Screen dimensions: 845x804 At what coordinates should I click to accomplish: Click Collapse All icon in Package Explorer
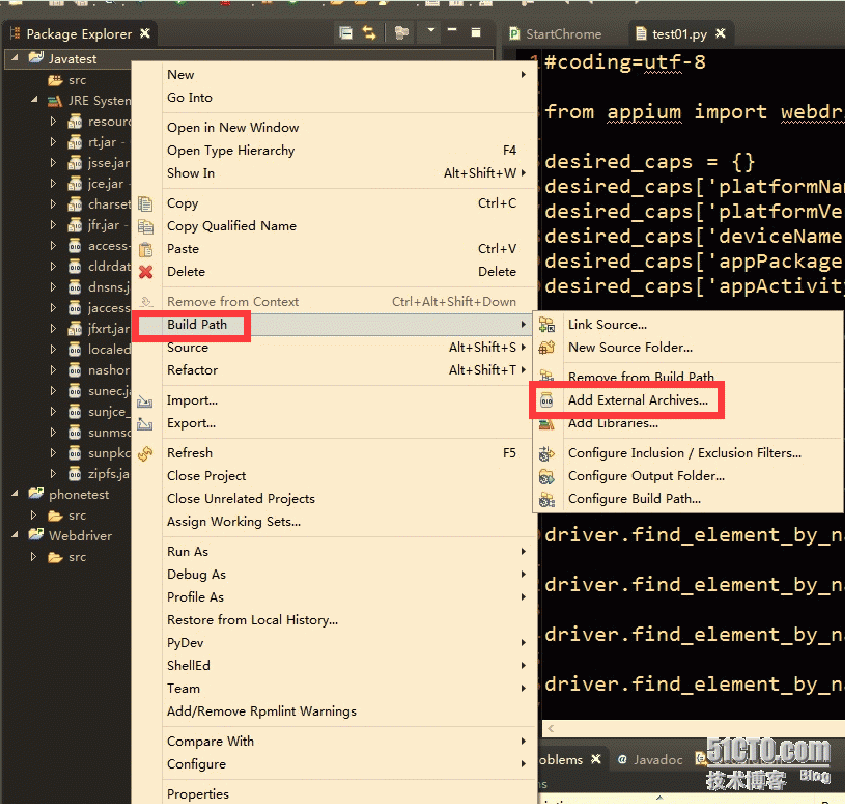tap(346, 33)
